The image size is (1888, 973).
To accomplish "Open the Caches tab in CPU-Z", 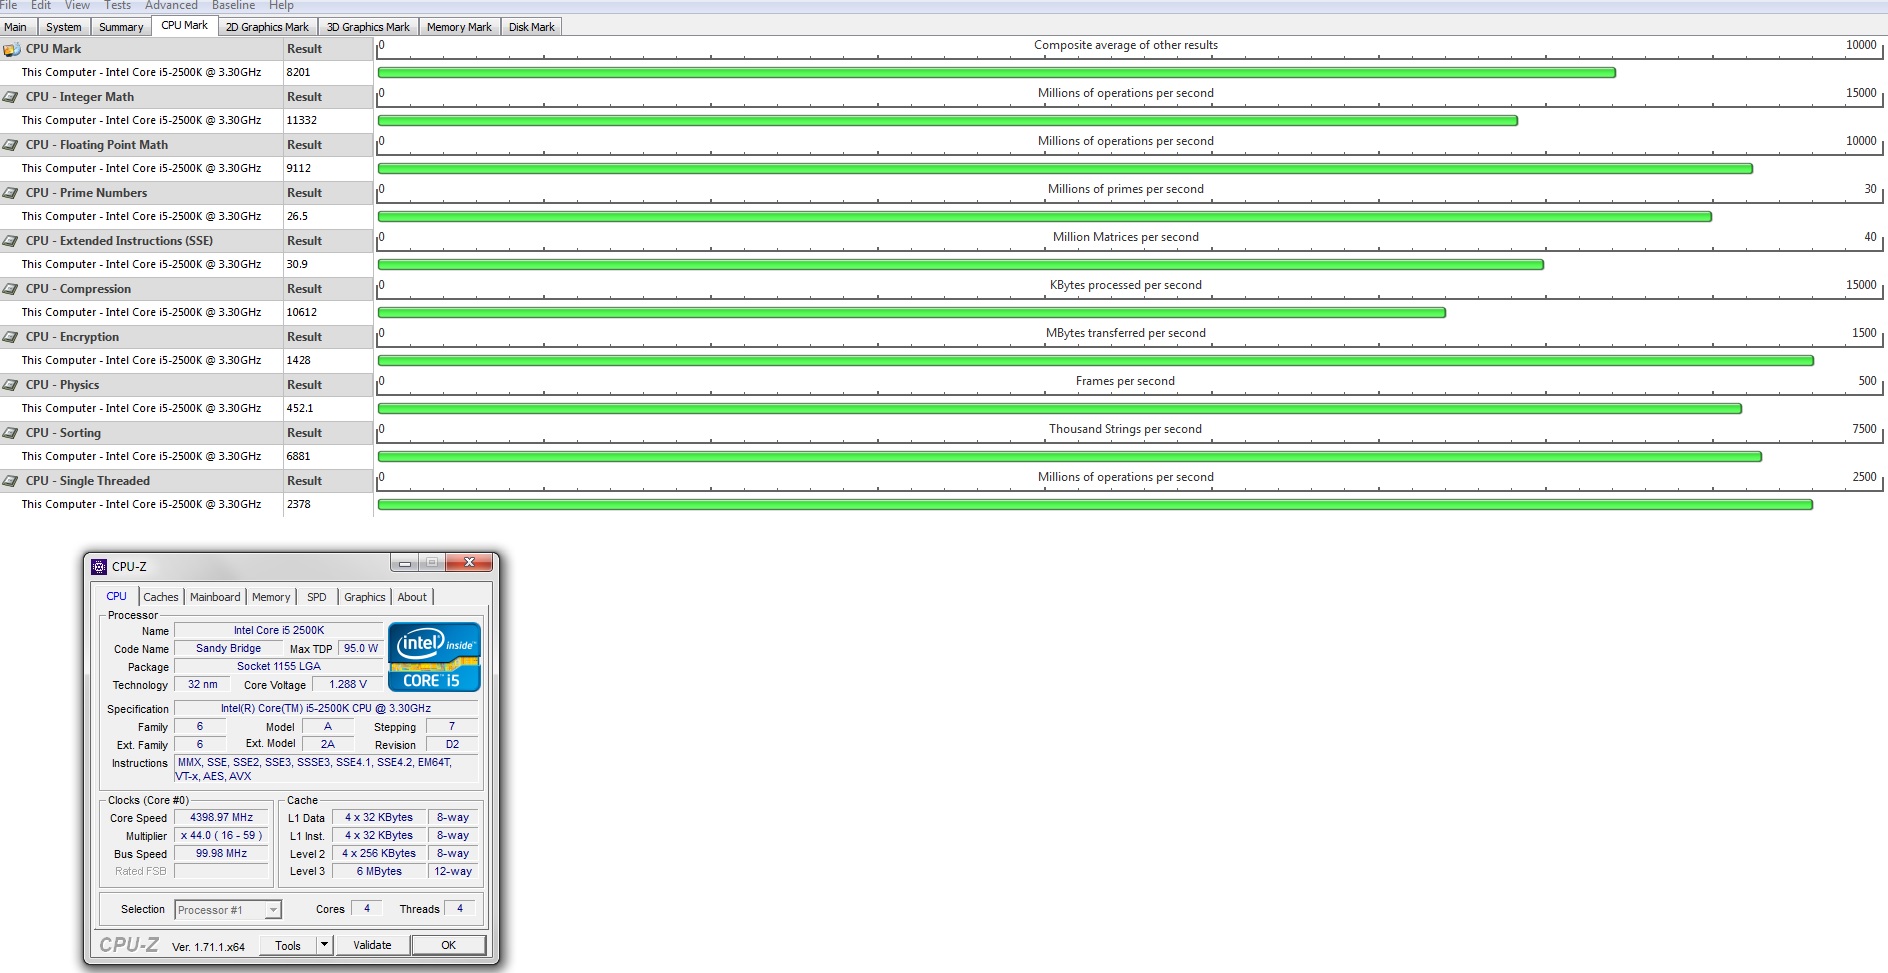I will click(x=161, y=597).
